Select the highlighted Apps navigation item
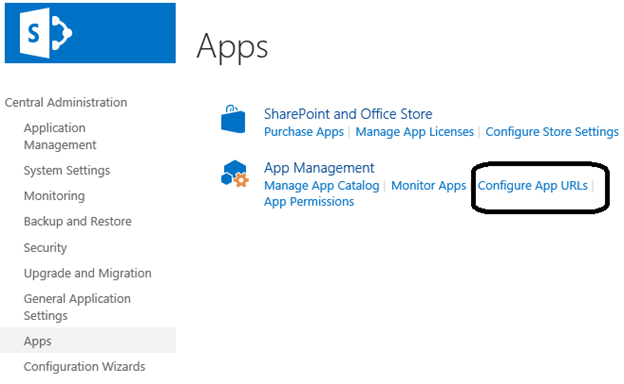This screenshot has height=384, width=624. pos(88,340)
